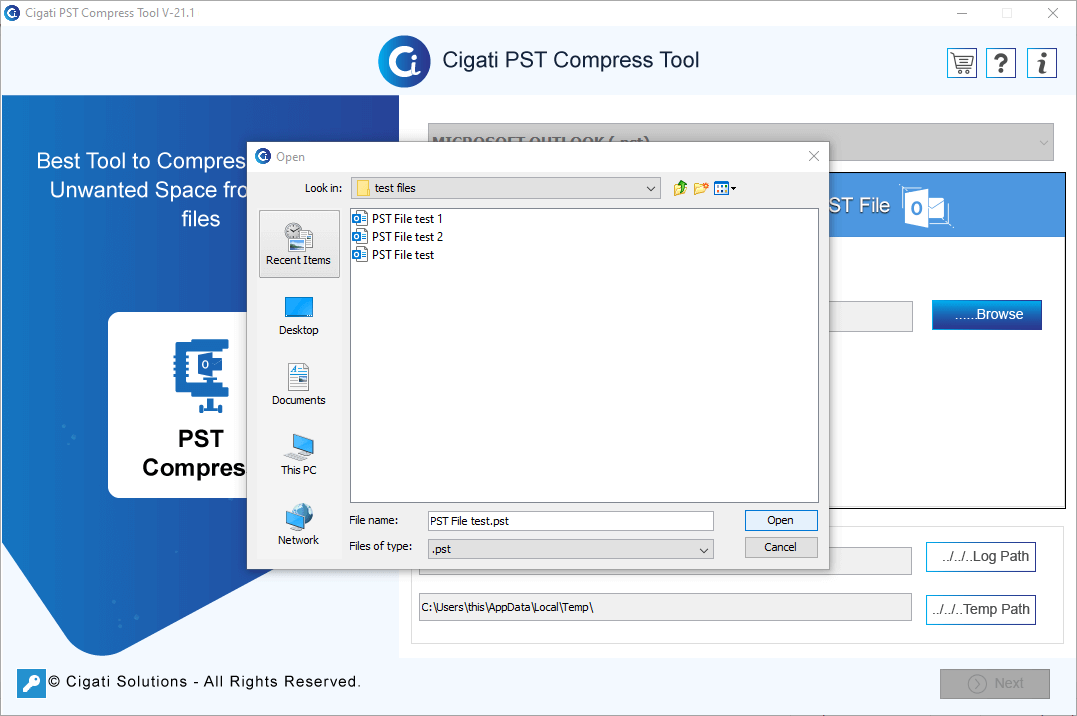Select Documents in places sidebar
Image resolution: width=1077 pixels, height=716 pixels.
point(299,385)
